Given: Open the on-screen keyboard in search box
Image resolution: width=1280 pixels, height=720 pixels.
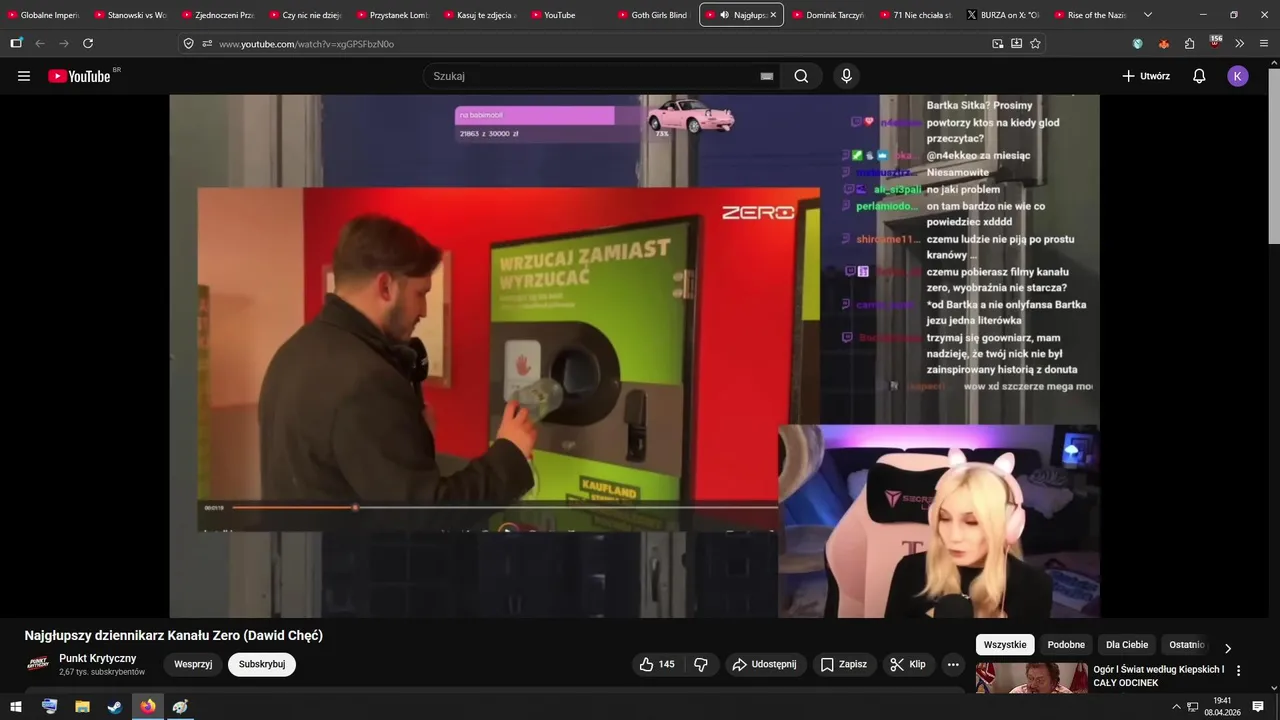Looking at the screenshot, I should [x=767, y=76].
